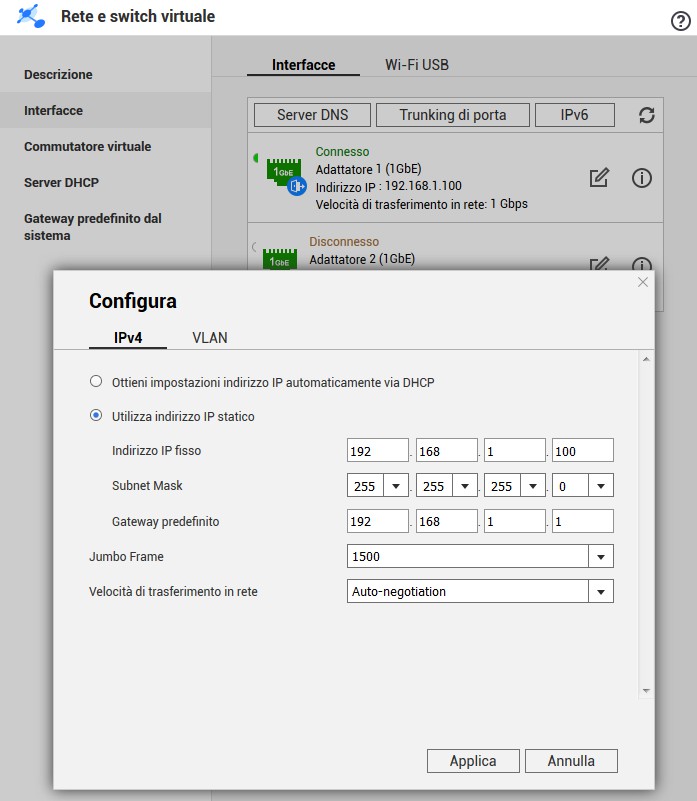Screen dimensions: 697x801
Task: Open the Jumbo Frame dropdown
Action: click(x=601, y=557)
